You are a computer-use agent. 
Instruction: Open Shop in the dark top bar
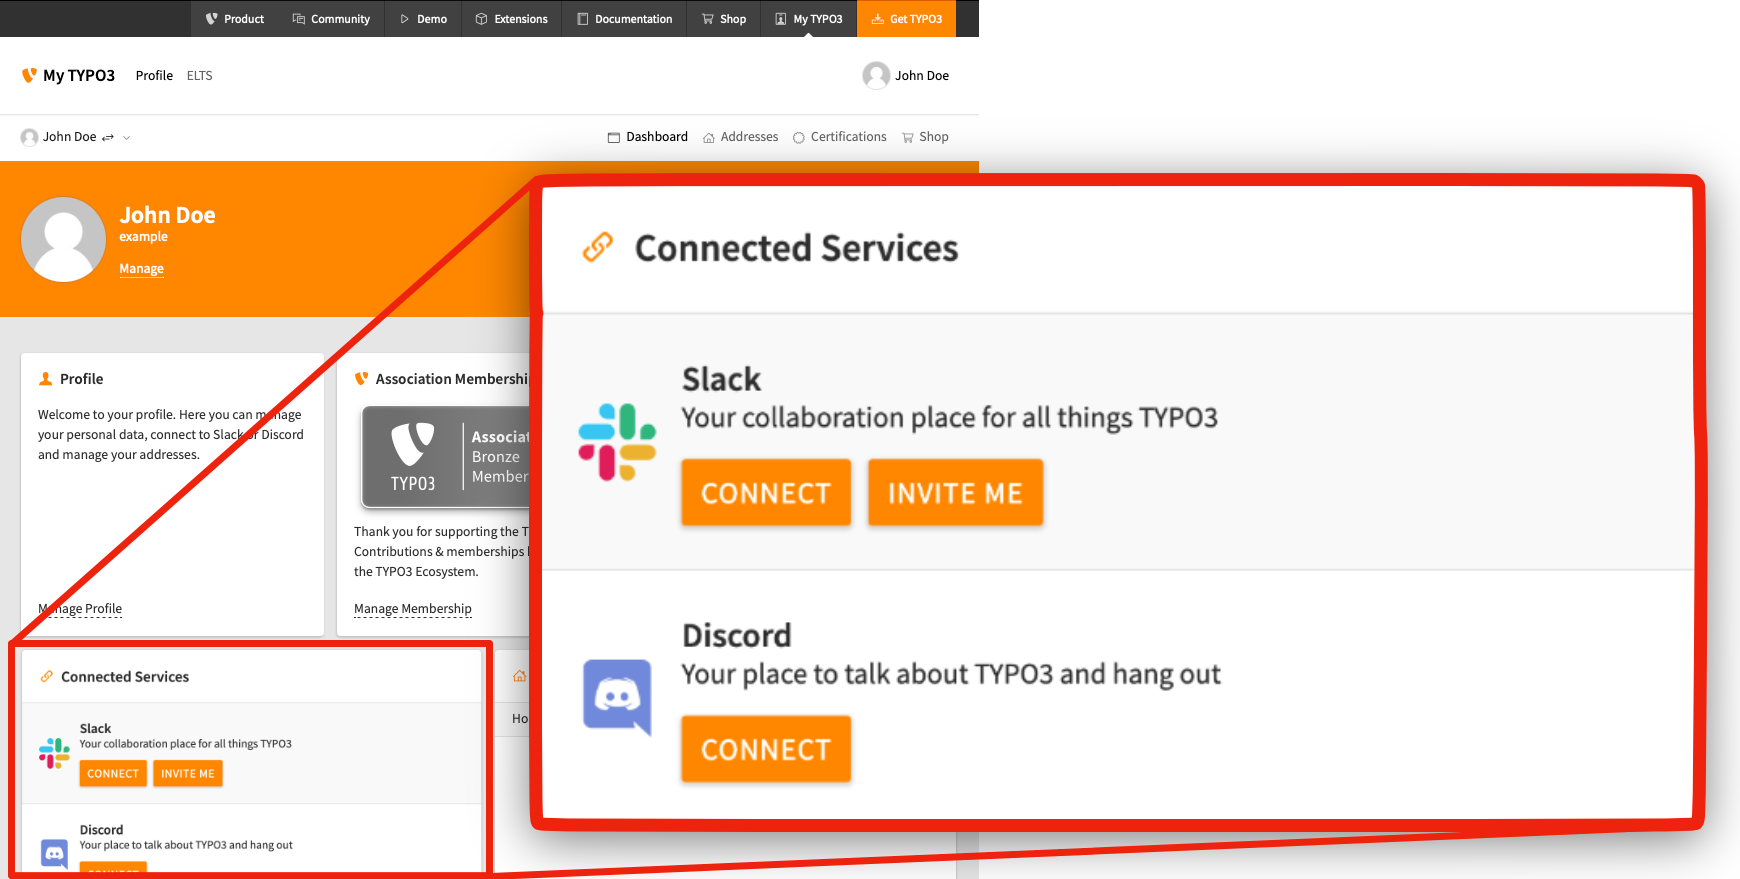724,19
